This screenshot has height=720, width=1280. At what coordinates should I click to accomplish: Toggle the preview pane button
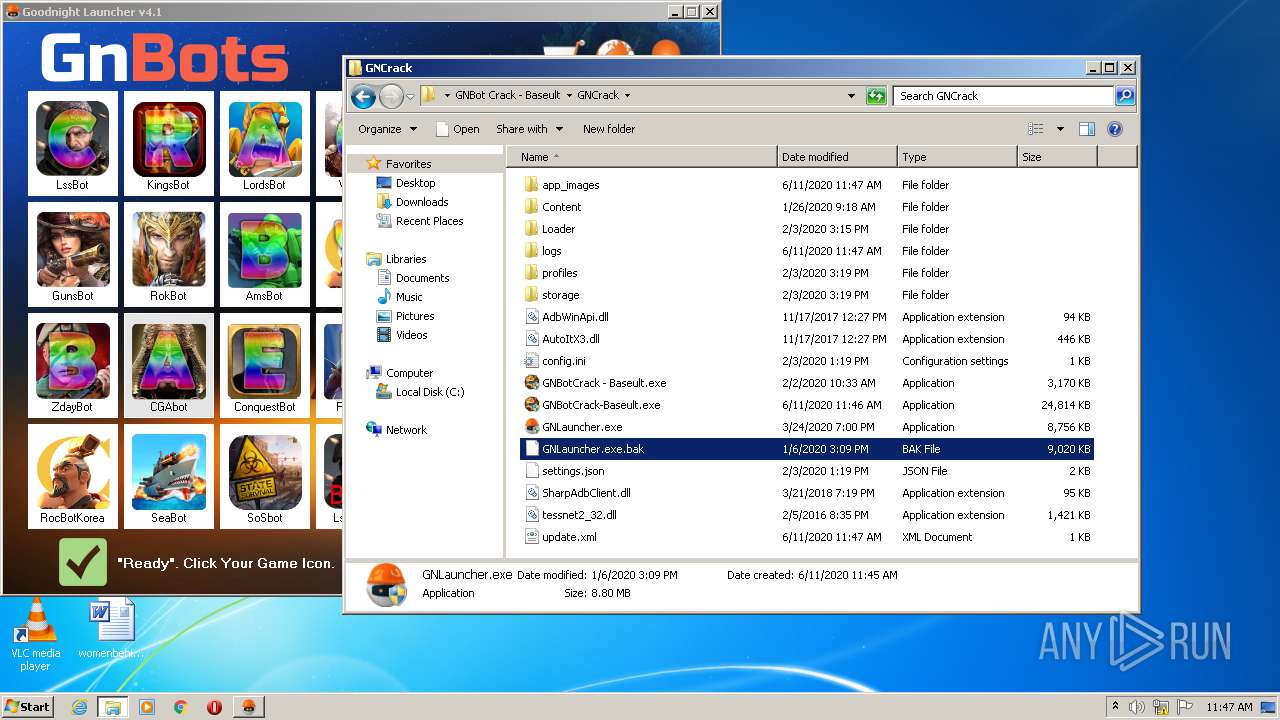[1087, 129]
